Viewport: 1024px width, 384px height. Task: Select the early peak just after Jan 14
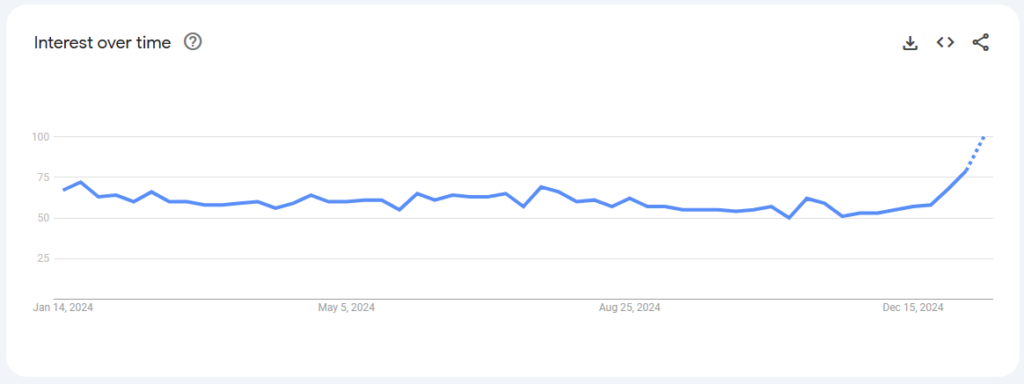click(x=80, y=182)
